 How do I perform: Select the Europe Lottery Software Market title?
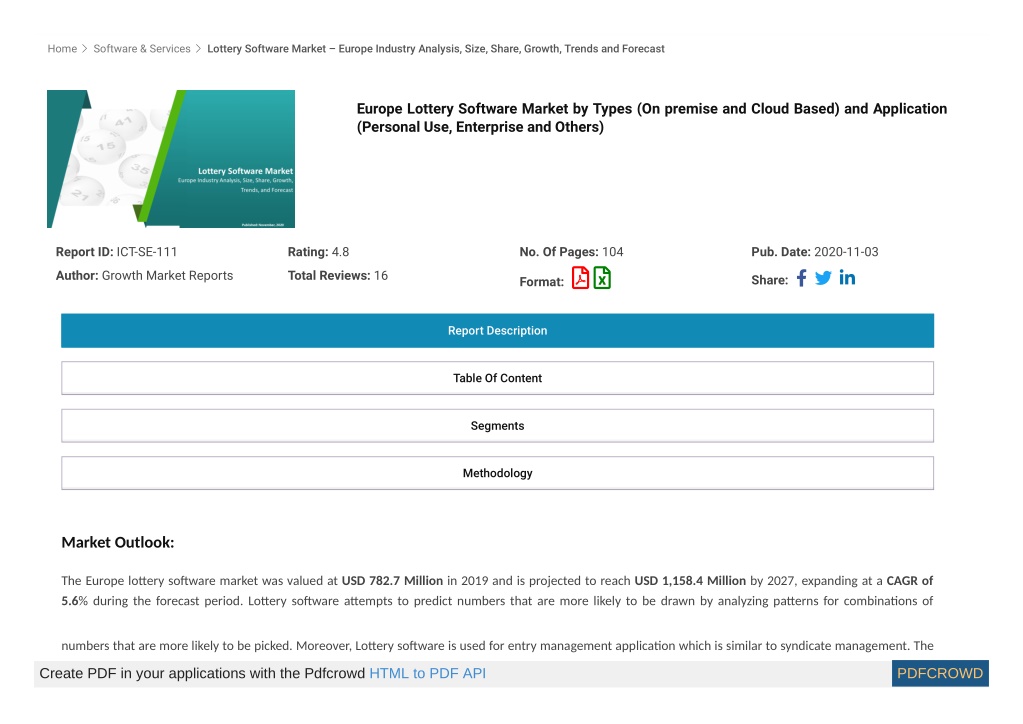651,118
